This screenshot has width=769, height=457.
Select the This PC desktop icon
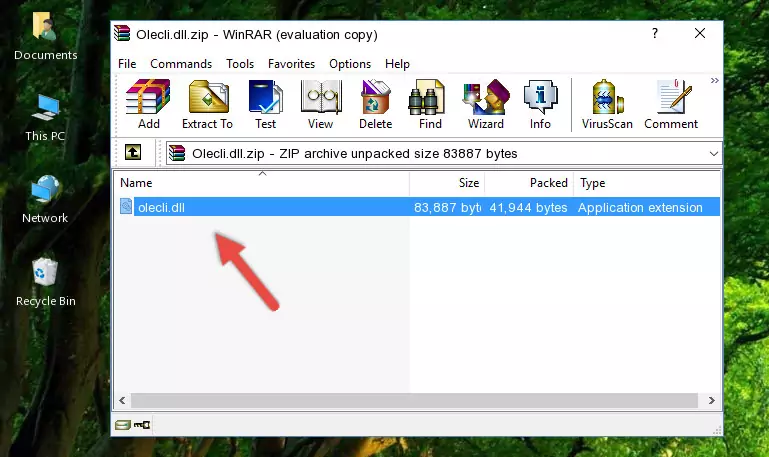point(45,118)
